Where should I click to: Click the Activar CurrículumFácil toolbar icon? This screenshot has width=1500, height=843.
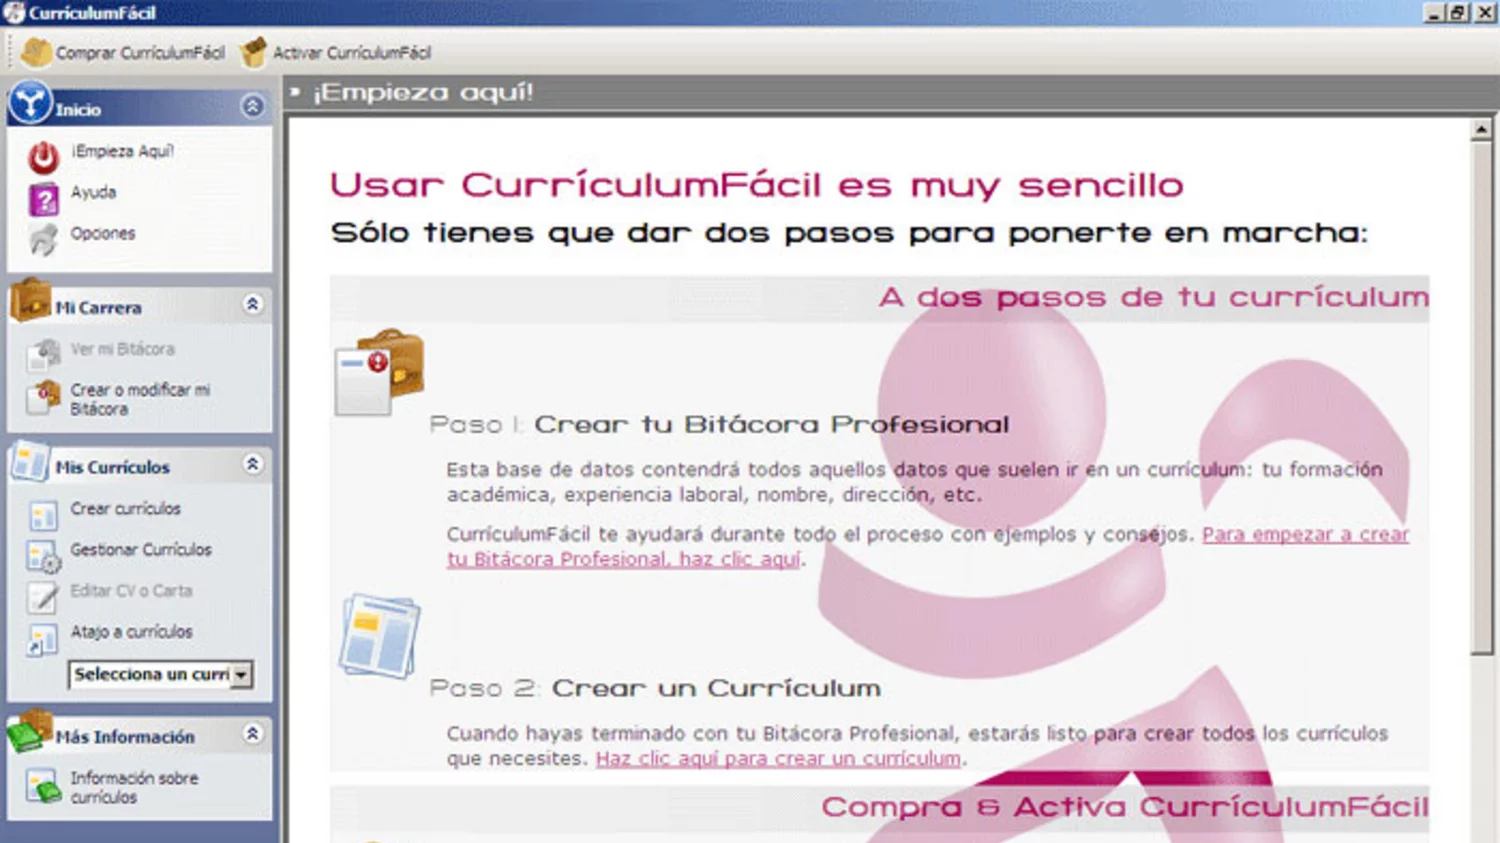coord(254,52)
